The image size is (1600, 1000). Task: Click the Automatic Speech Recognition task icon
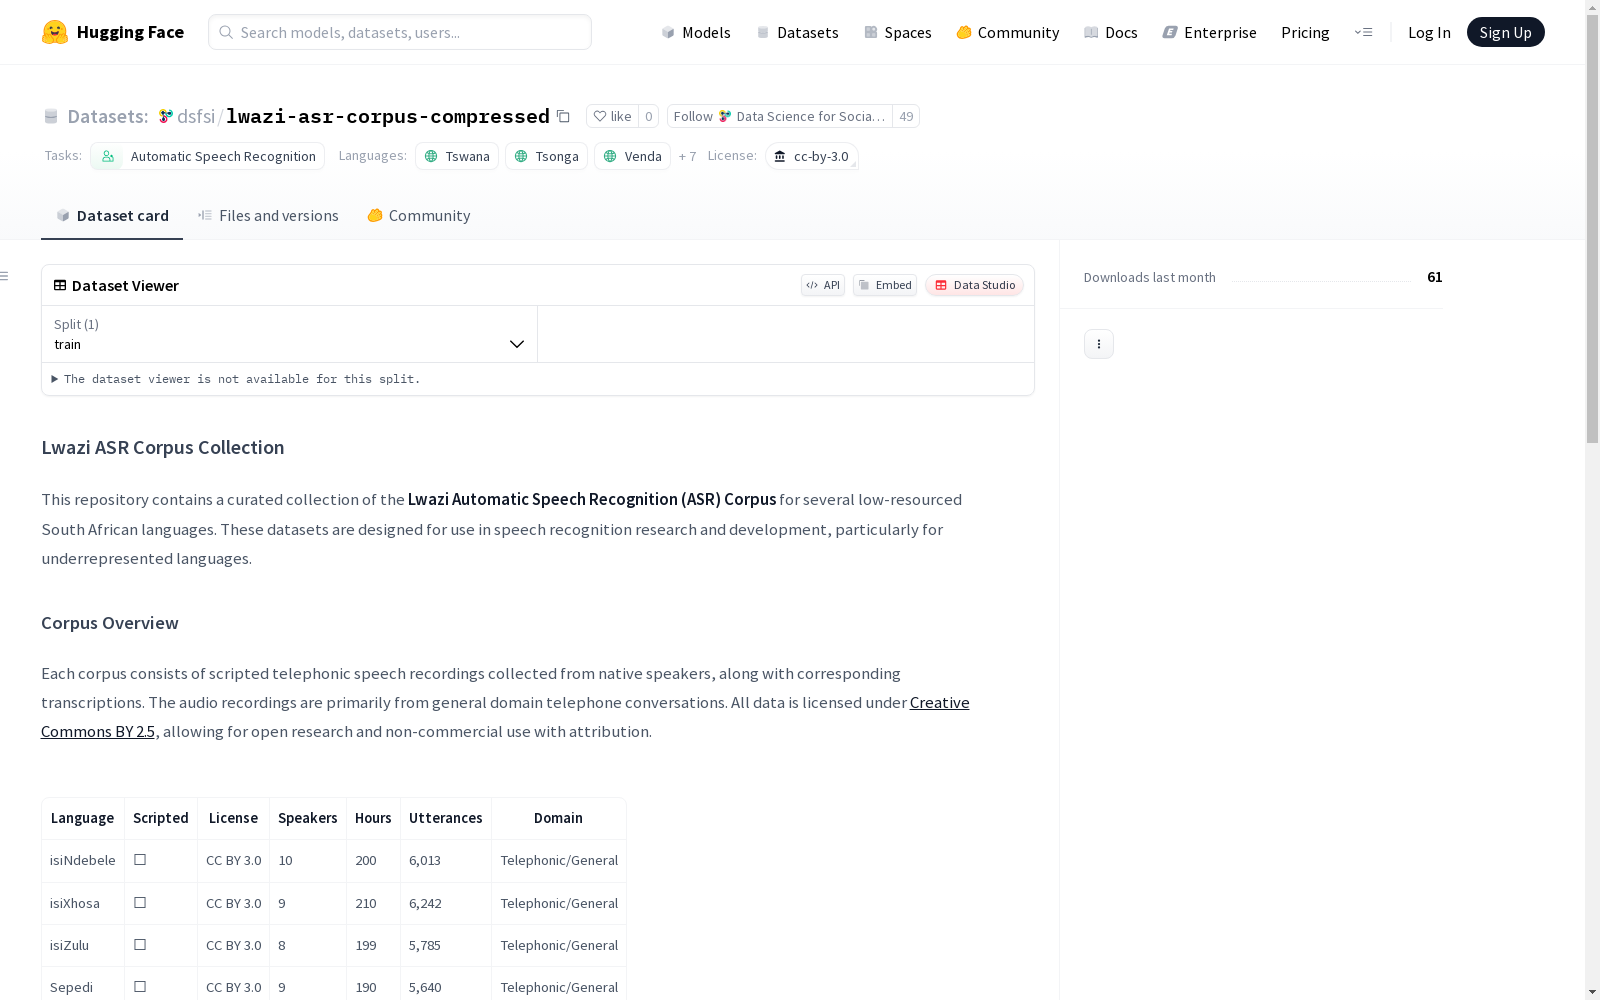tap(108, 156)
